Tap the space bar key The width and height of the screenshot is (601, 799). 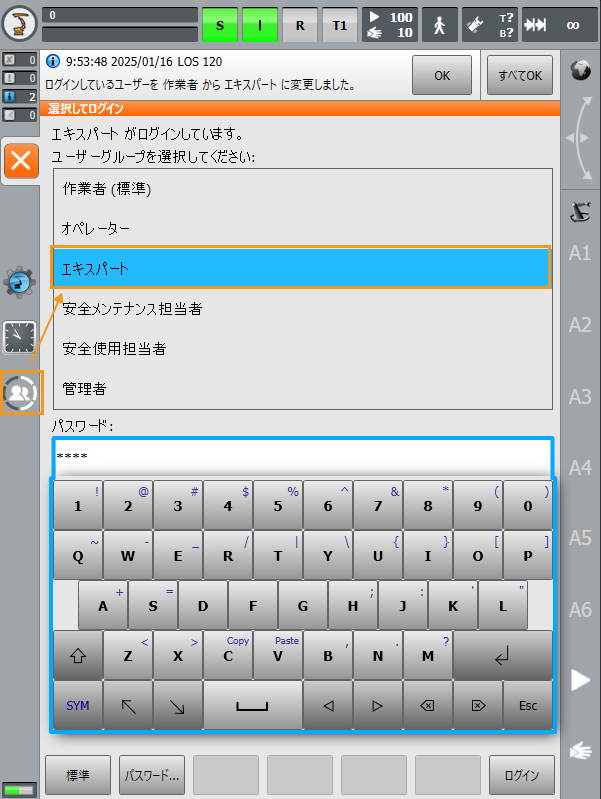coord(253,705)
